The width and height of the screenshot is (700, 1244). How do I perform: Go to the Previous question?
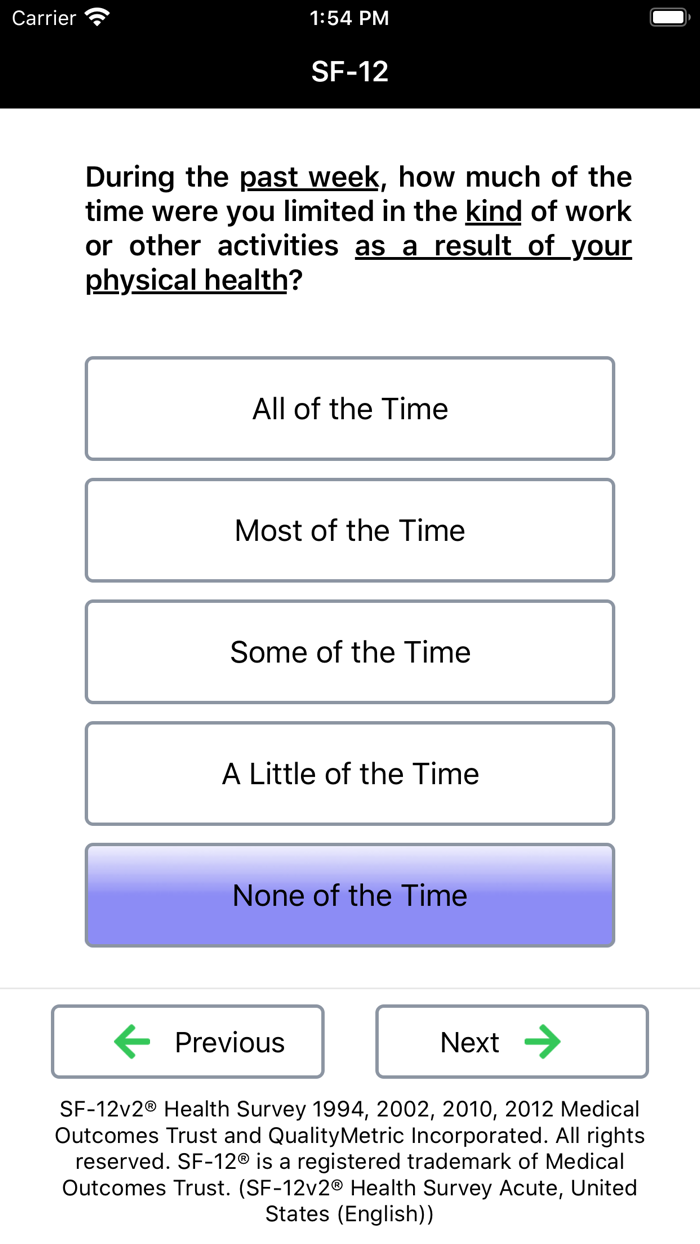click(188, 1042)
